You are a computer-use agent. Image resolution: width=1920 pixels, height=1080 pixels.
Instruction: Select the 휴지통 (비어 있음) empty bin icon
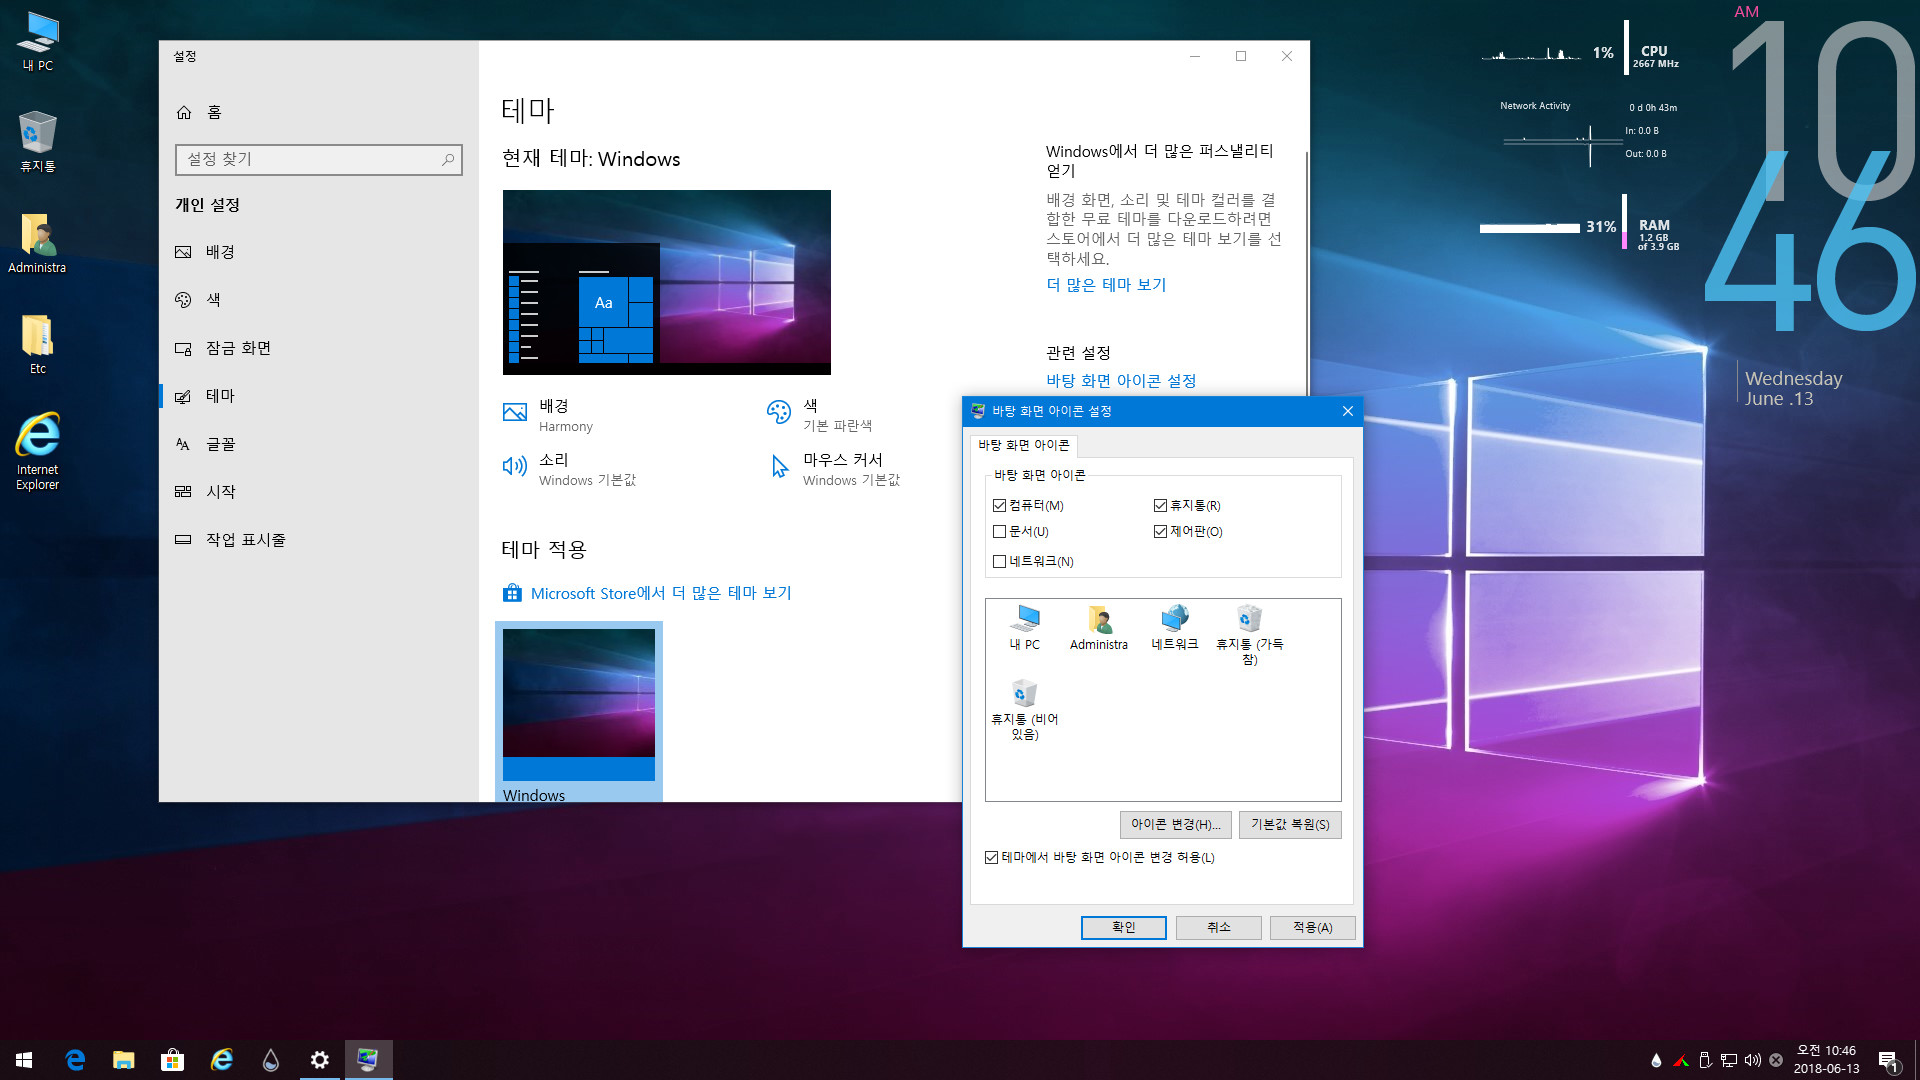point(1025,710)
